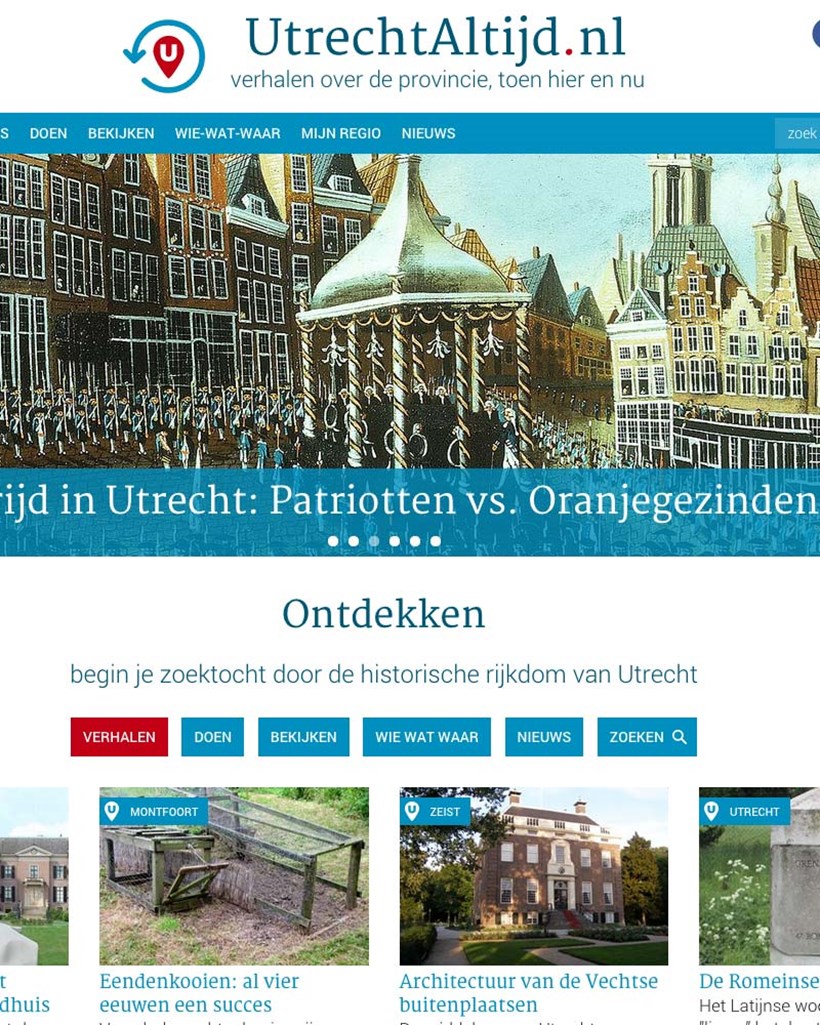Click the location pin on MONTFOORT tag
The height and width of the screenshot is (1025, 820).
click(112, 811)
